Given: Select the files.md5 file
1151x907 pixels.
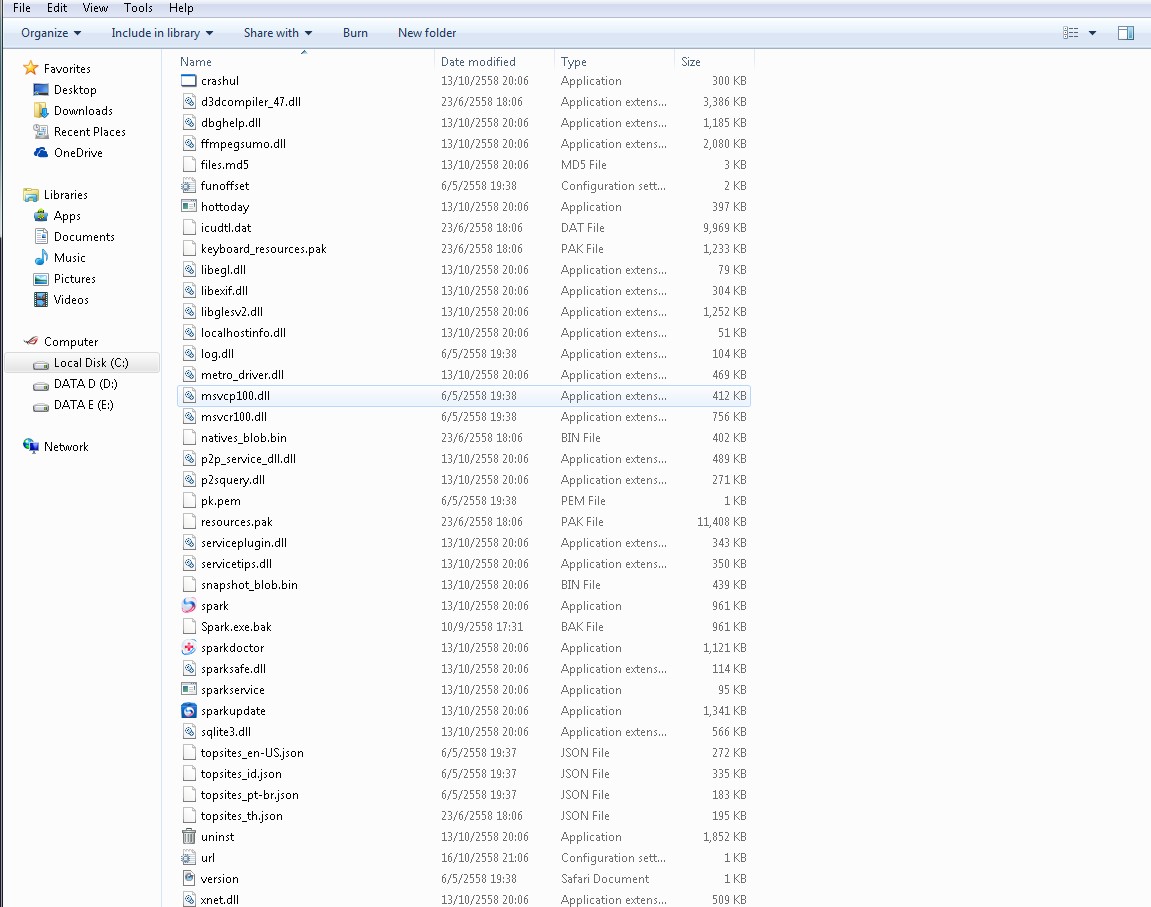Looking at the screenshot, I should coord(463,165).
